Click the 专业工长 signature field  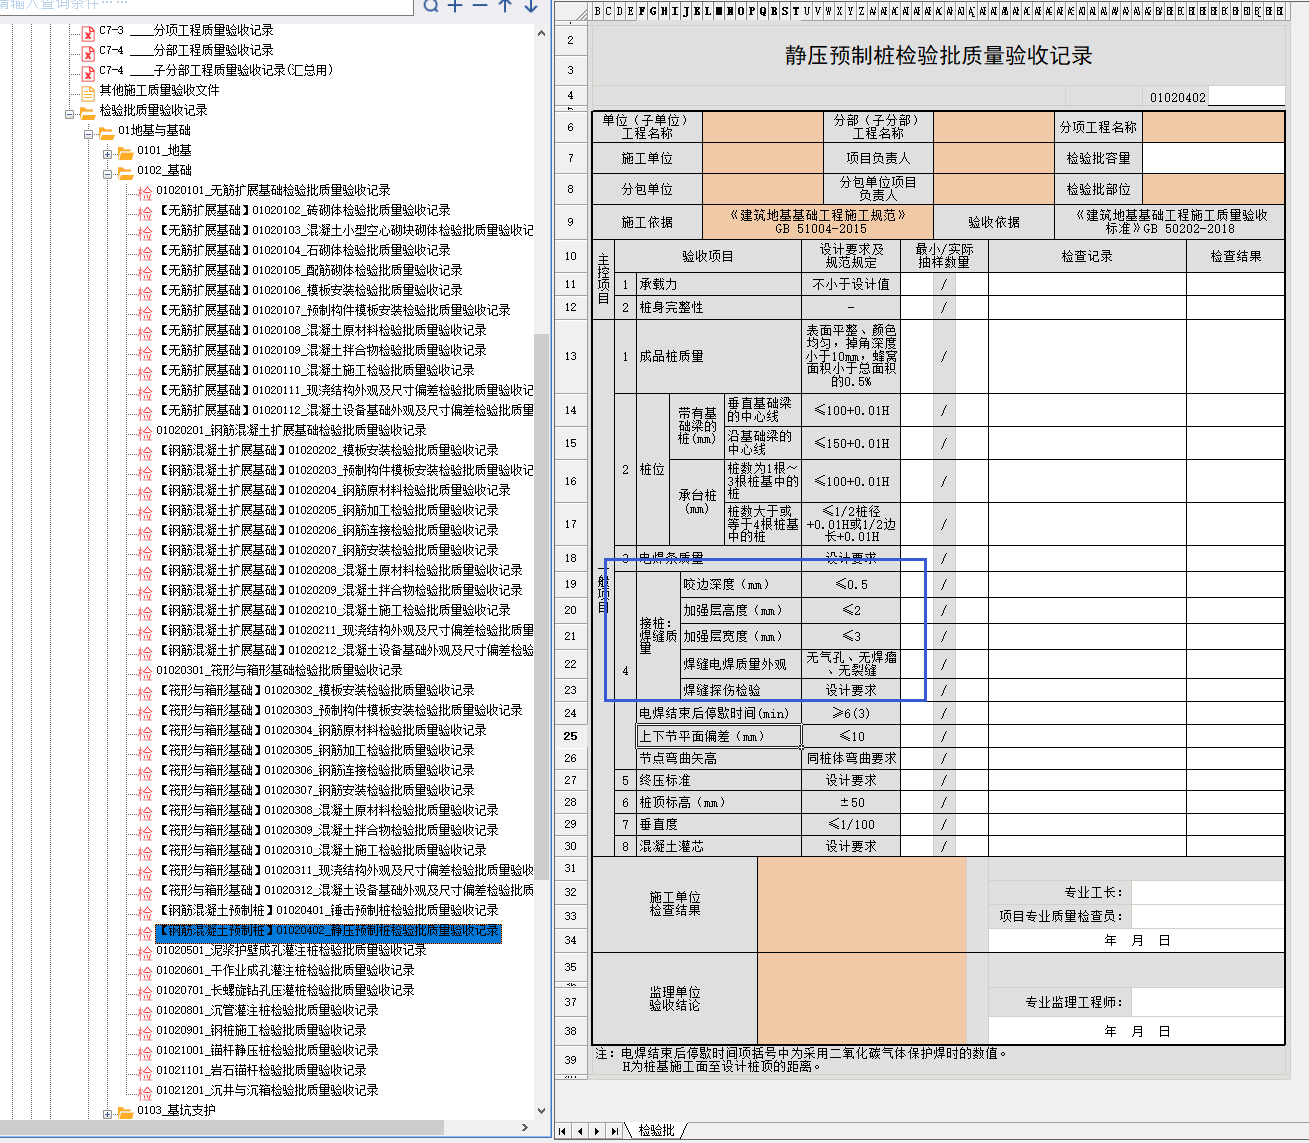[1207, 892]
